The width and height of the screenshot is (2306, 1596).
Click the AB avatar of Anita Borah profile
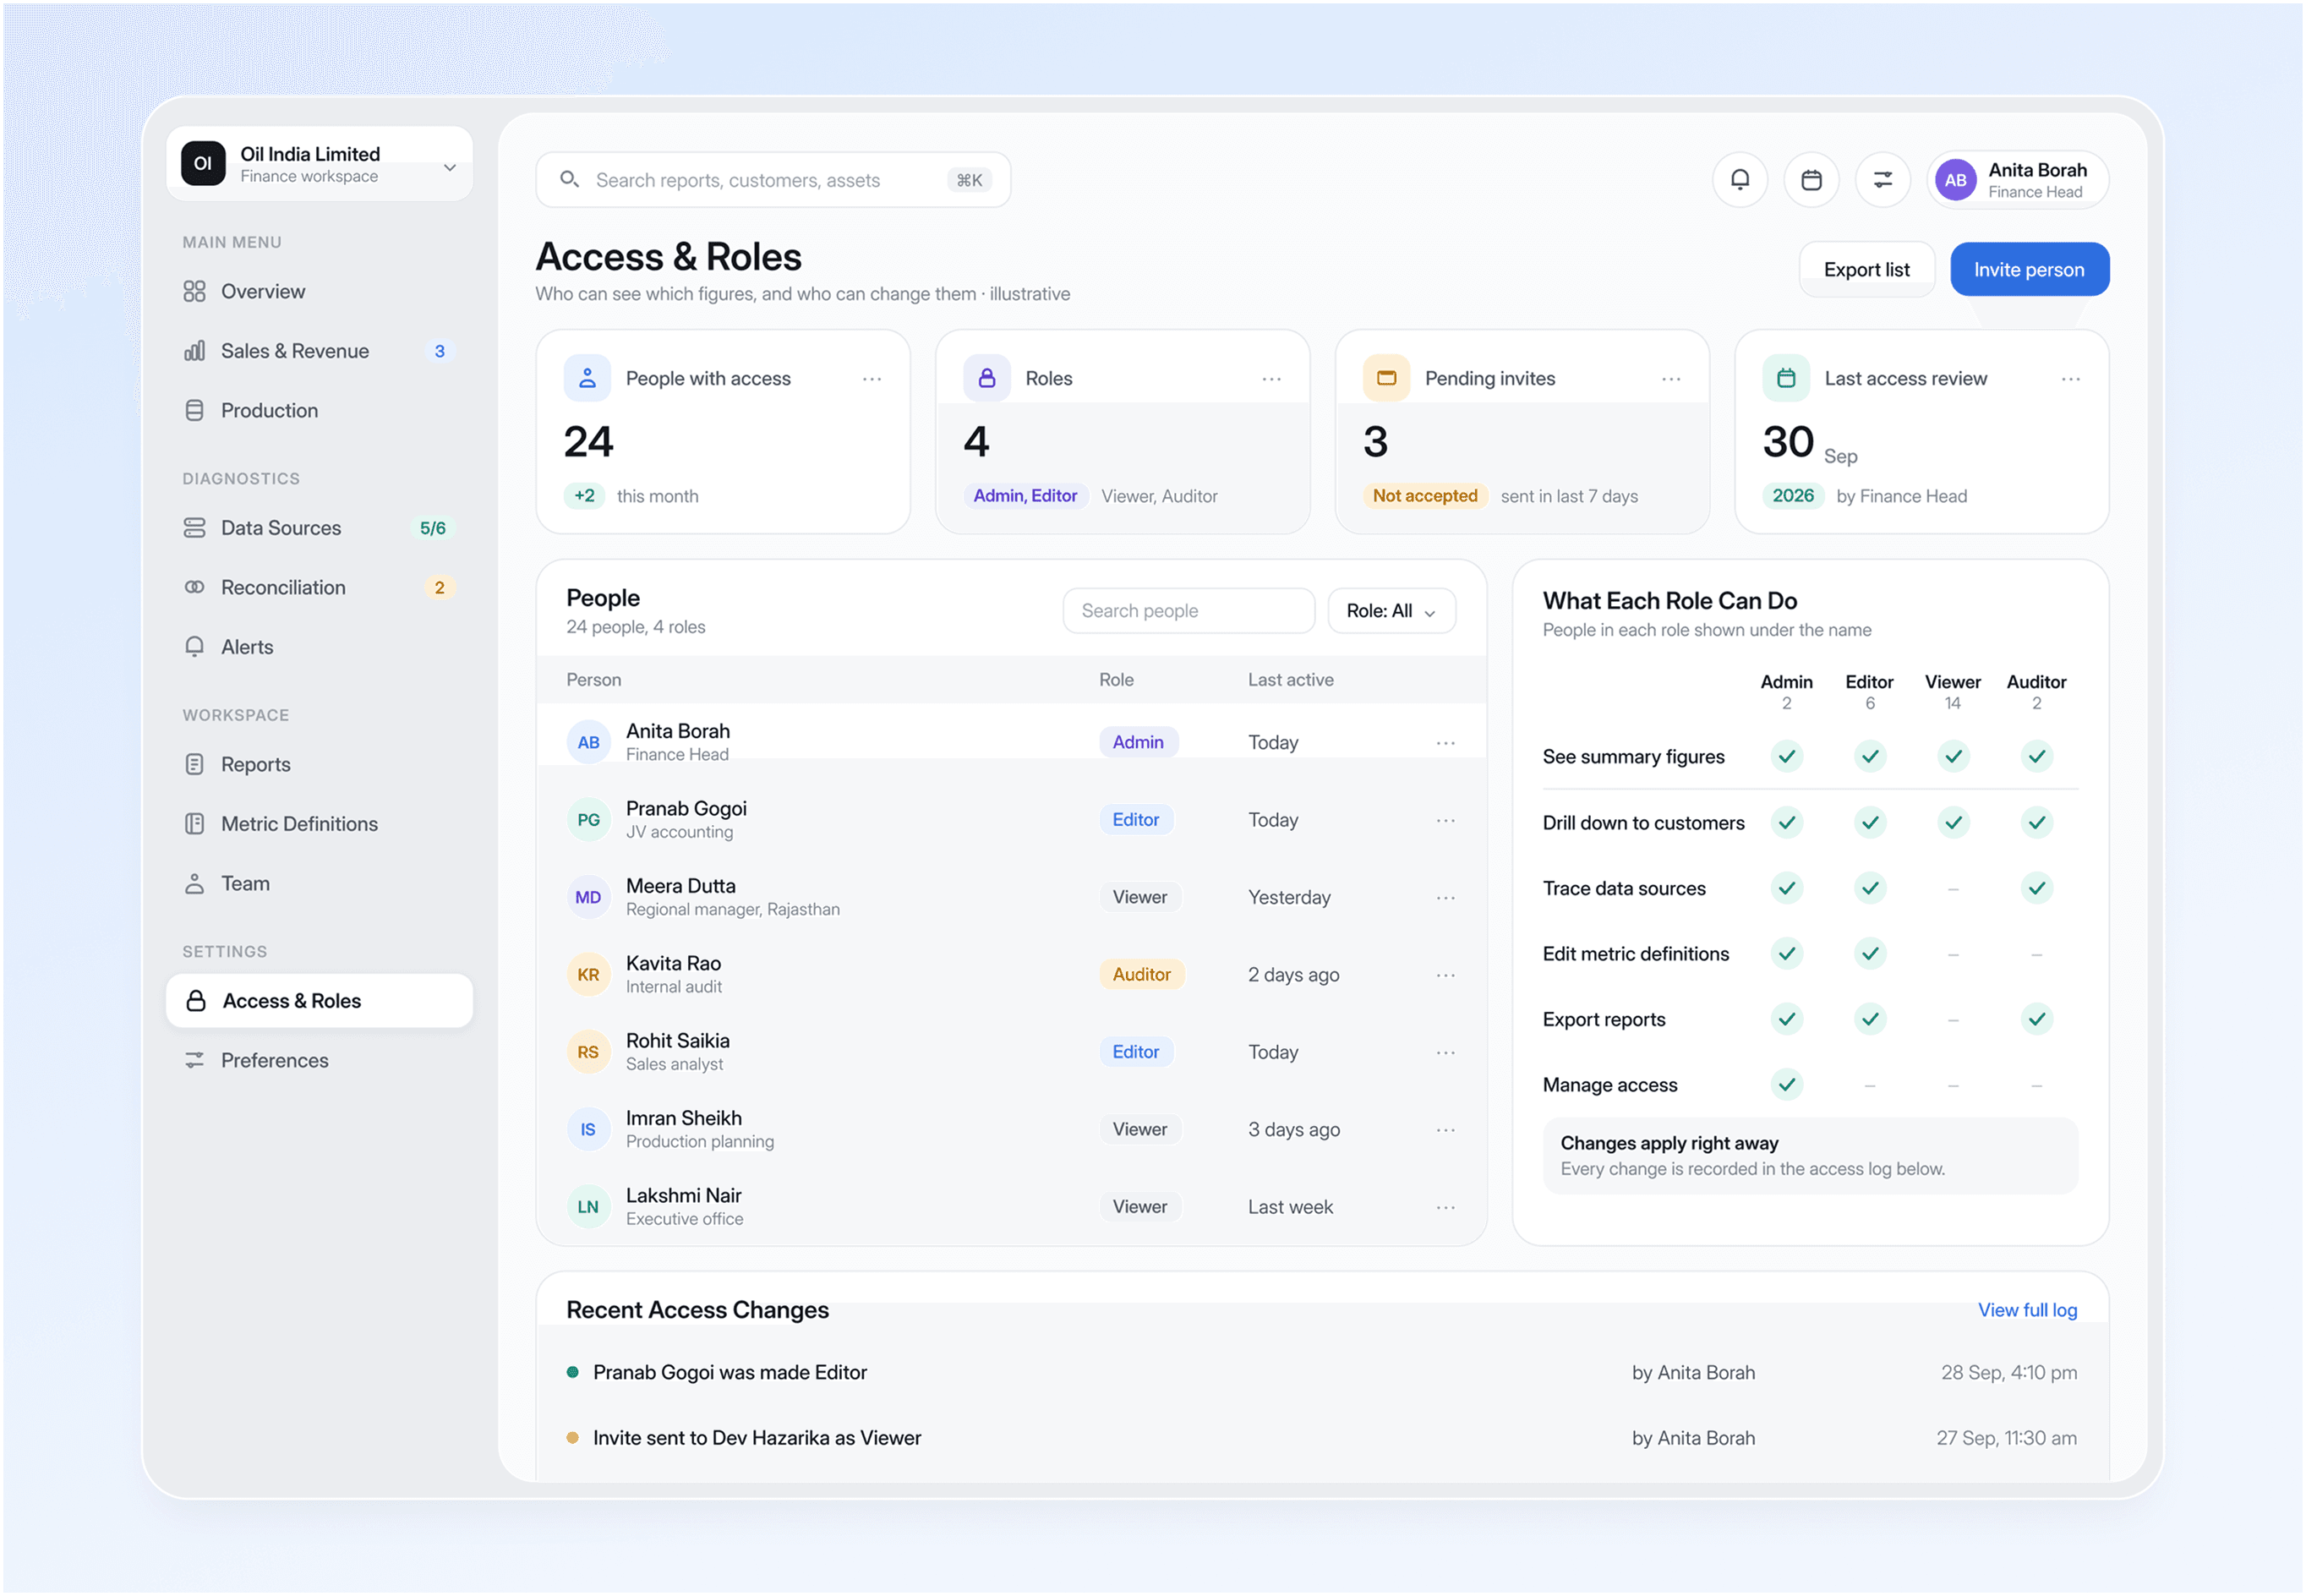pos(1955,180)
